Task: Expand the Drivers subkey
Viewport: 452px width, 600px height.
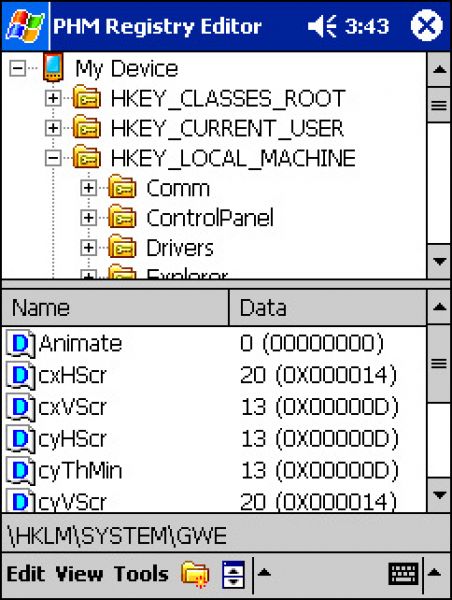Action: point(88,248)
